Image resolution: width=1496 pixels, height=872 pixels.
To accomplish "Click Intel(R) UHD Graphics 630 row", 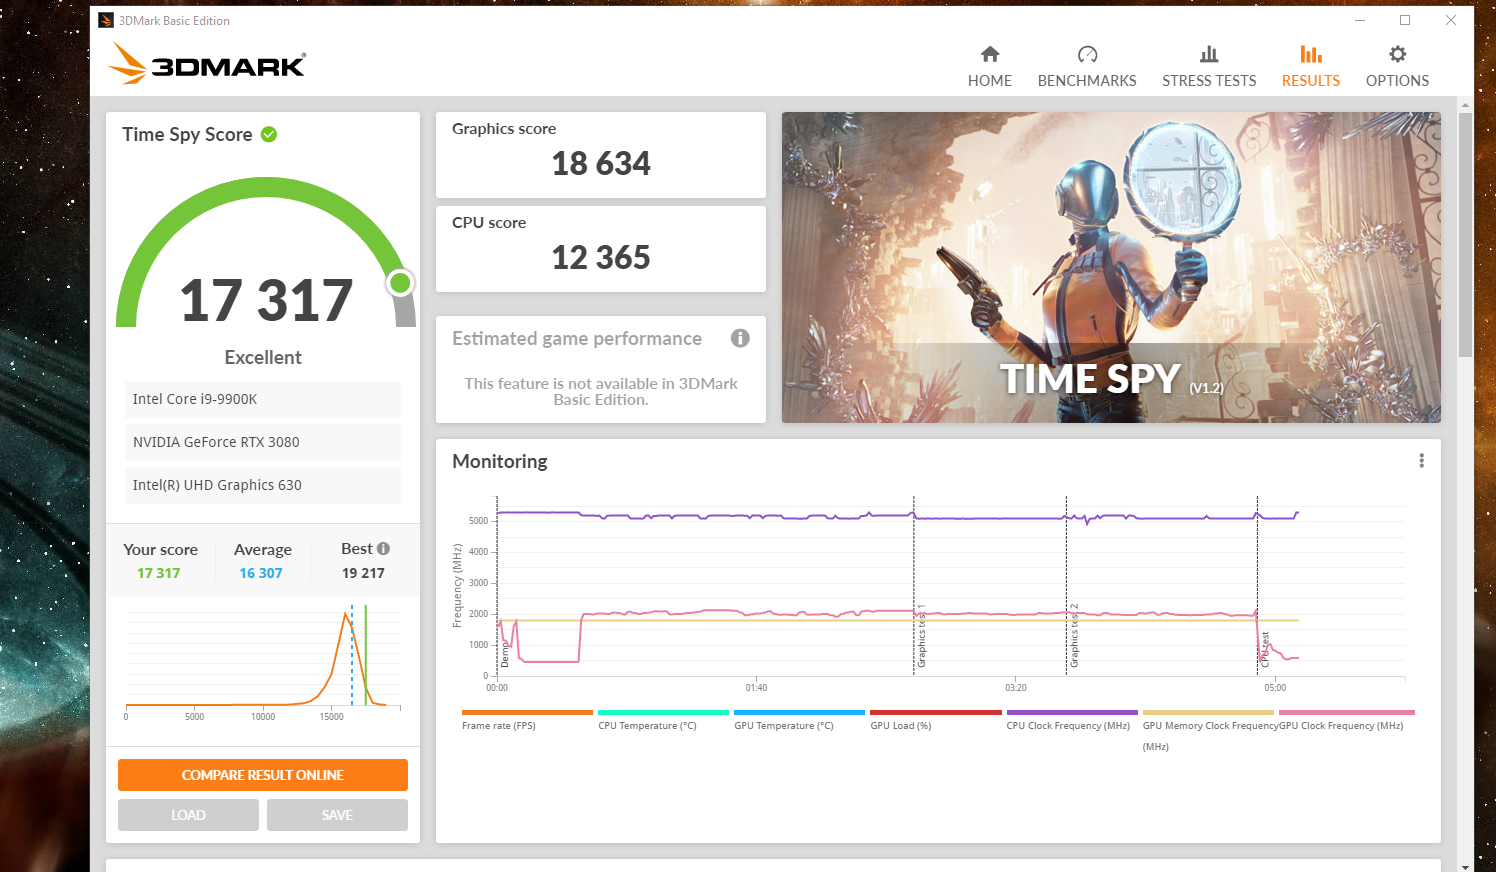I will (x=263, y=485).
